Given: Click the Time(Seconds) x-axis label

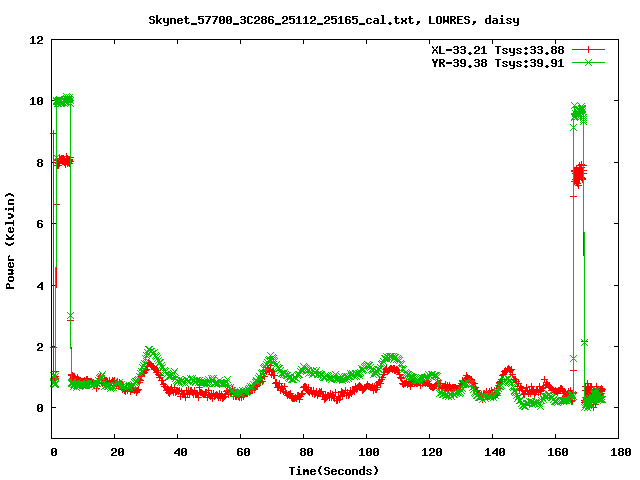Looking at the screenshot, I should [333, 471].
